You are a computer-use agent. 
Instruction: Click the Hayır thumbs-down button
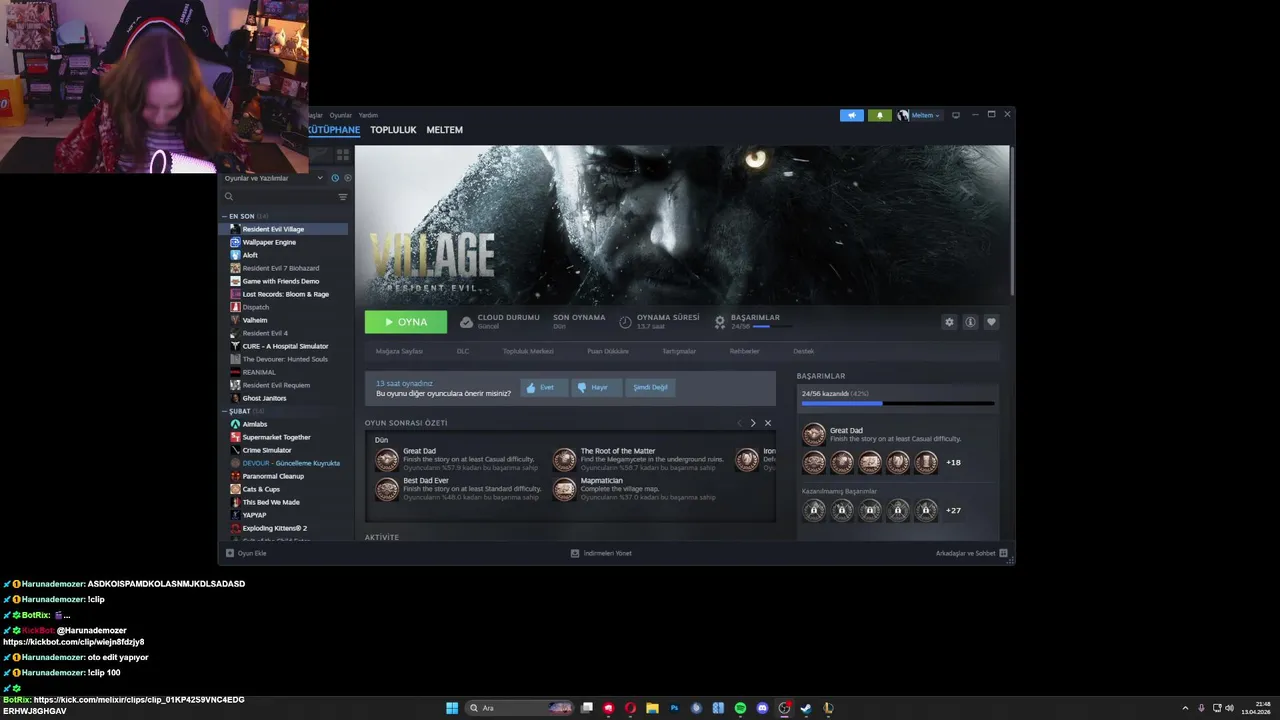pos(597,387)
